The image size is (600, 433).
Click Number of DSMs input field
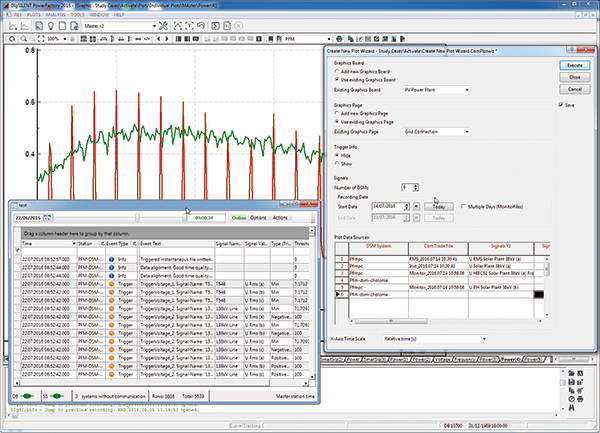(407, 187)
